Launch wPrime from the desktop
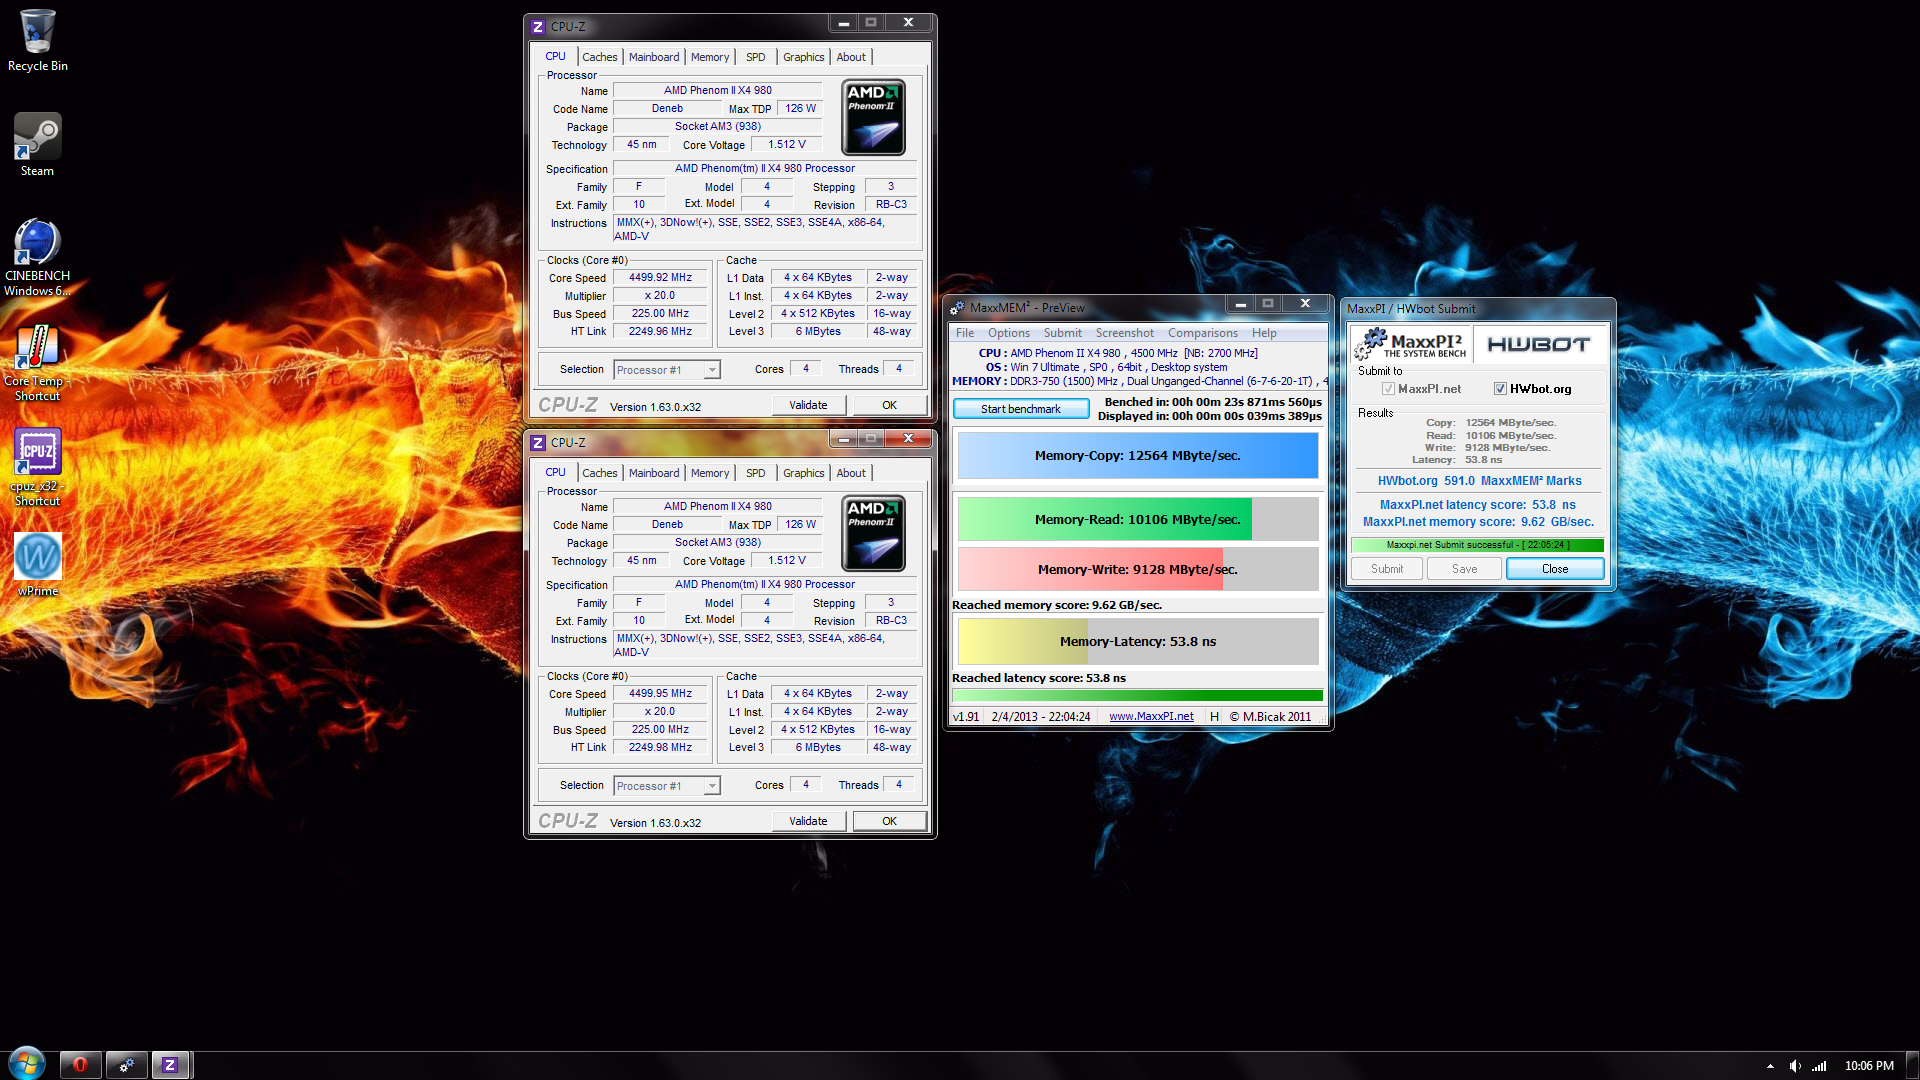Viewport: 1920px width, 1080px height. [38, 564]
